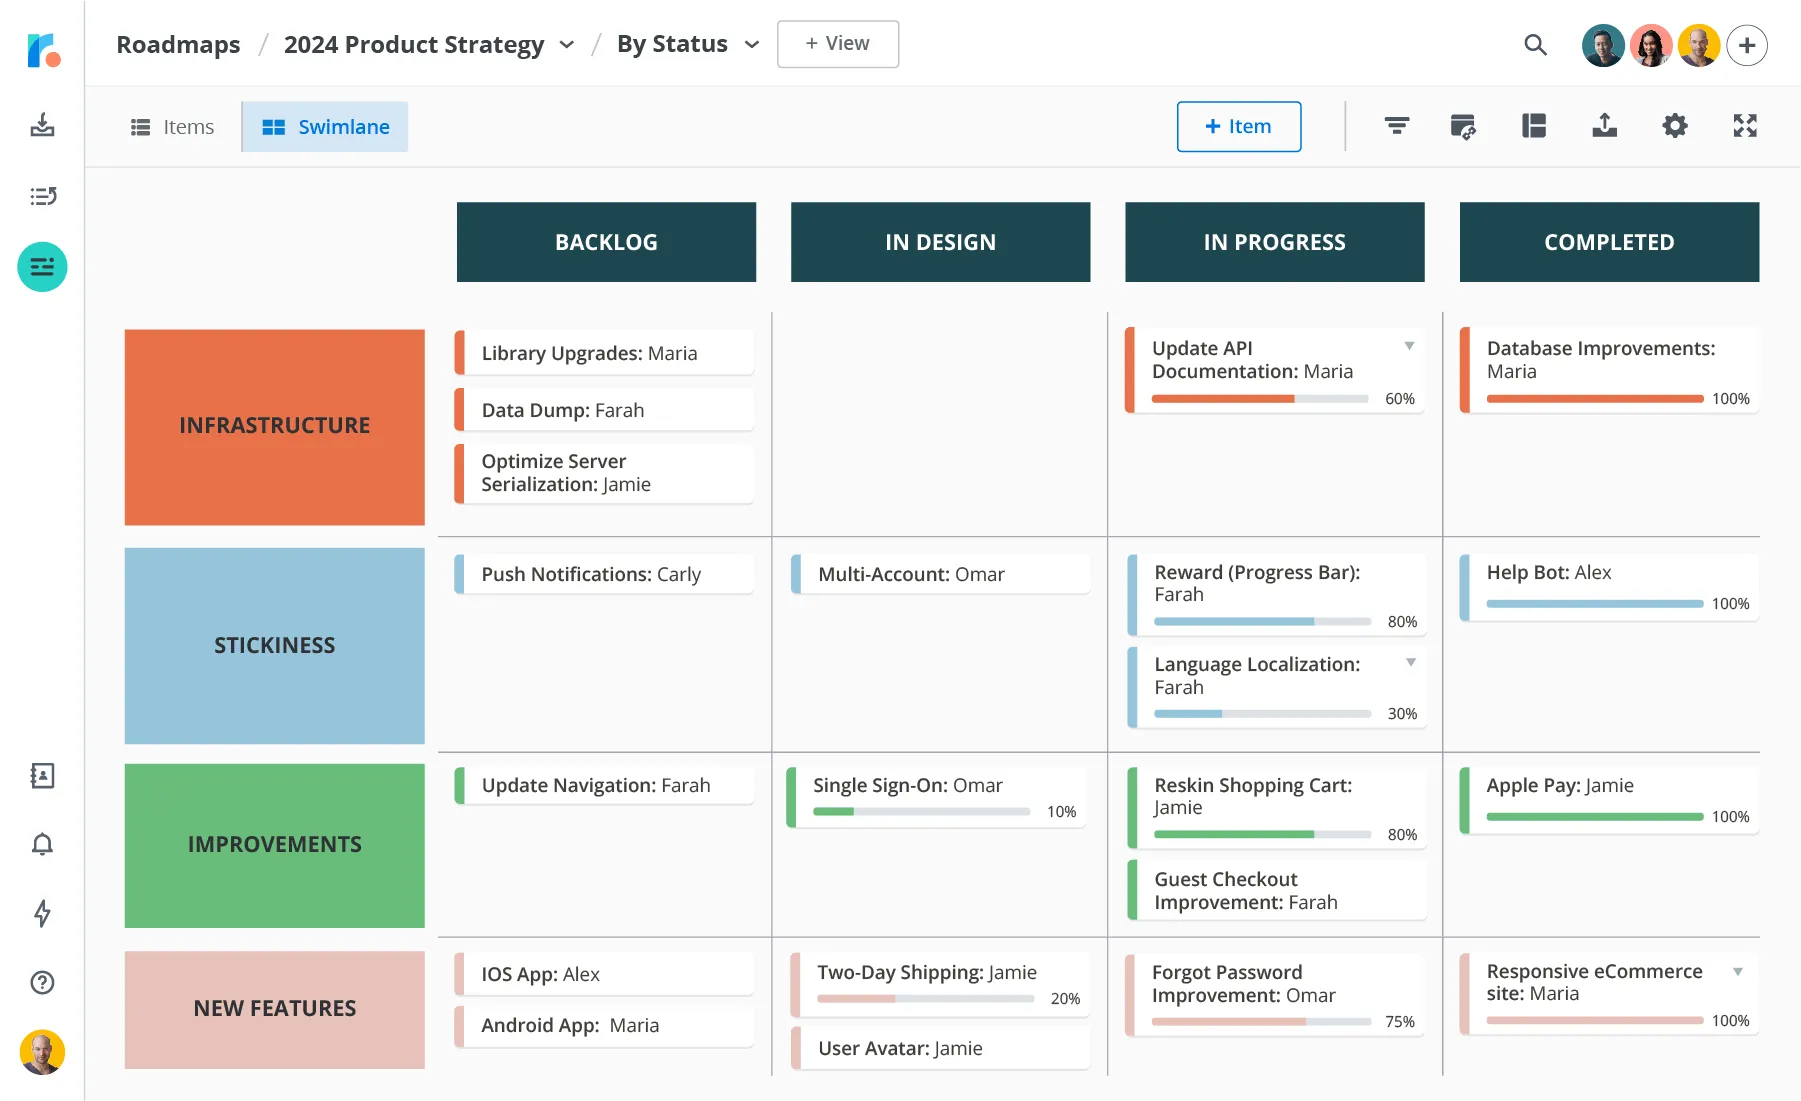Click the + View button
The width and height of the screenshot is (1801, 1101).
[837, 44]
